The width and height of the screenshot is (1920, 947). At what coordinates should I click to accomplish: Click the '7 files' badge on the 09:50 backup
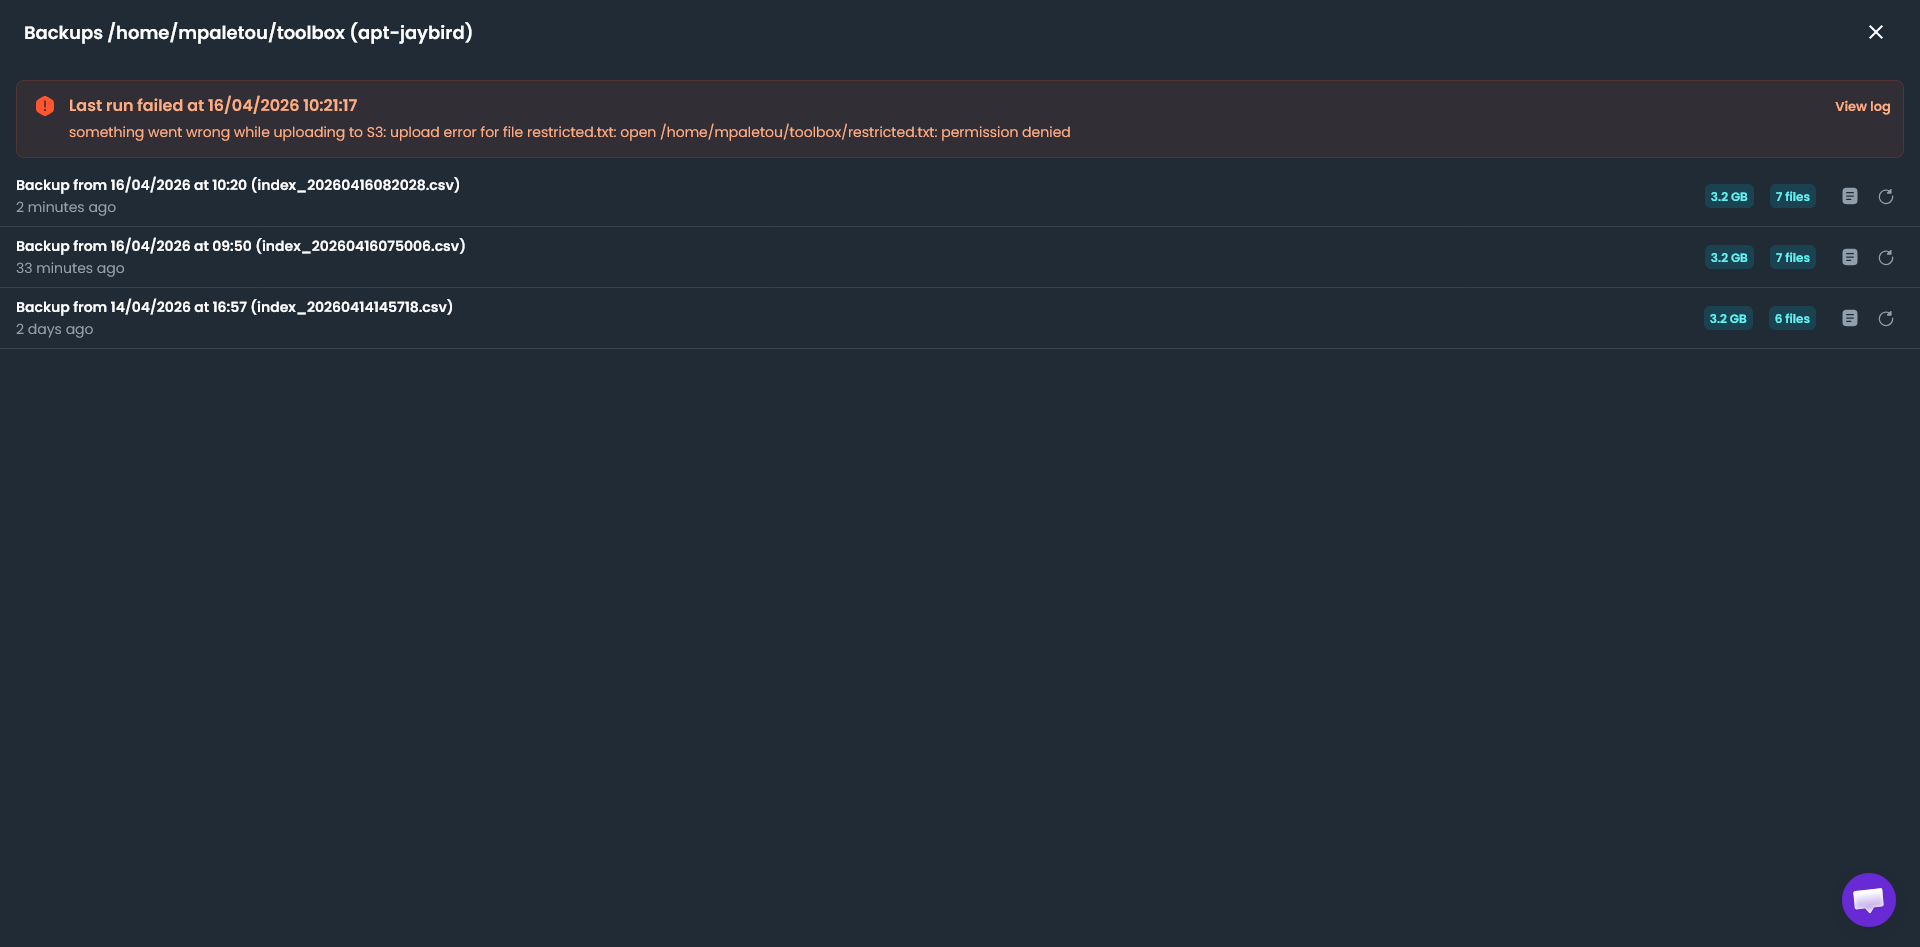point(1792,257)
